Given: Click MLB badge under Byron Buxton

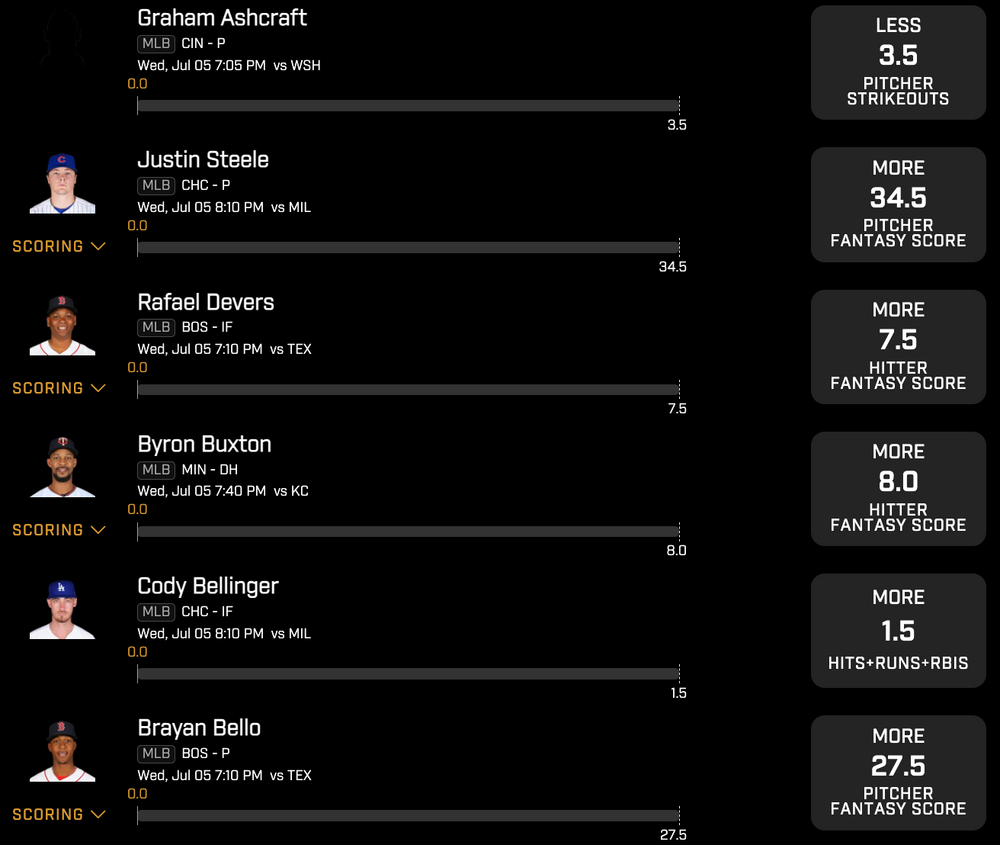Looking at the screenshot, I should coord(156,470).
